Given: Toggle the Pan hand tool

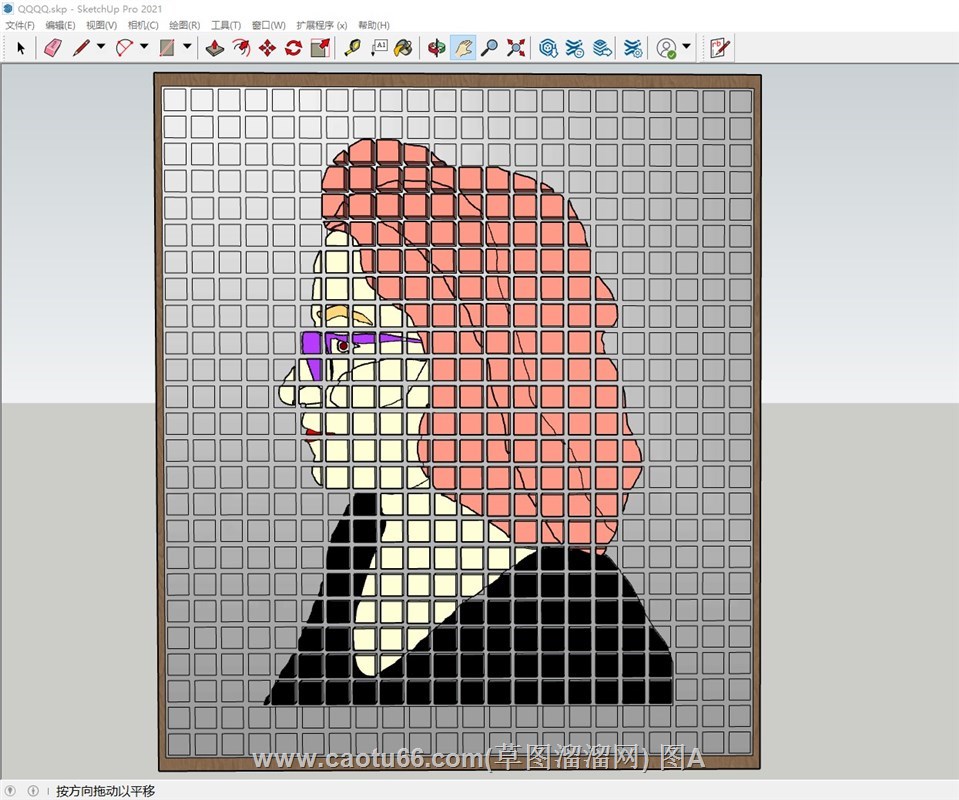Looking at the screenshot, I should 462,47.
